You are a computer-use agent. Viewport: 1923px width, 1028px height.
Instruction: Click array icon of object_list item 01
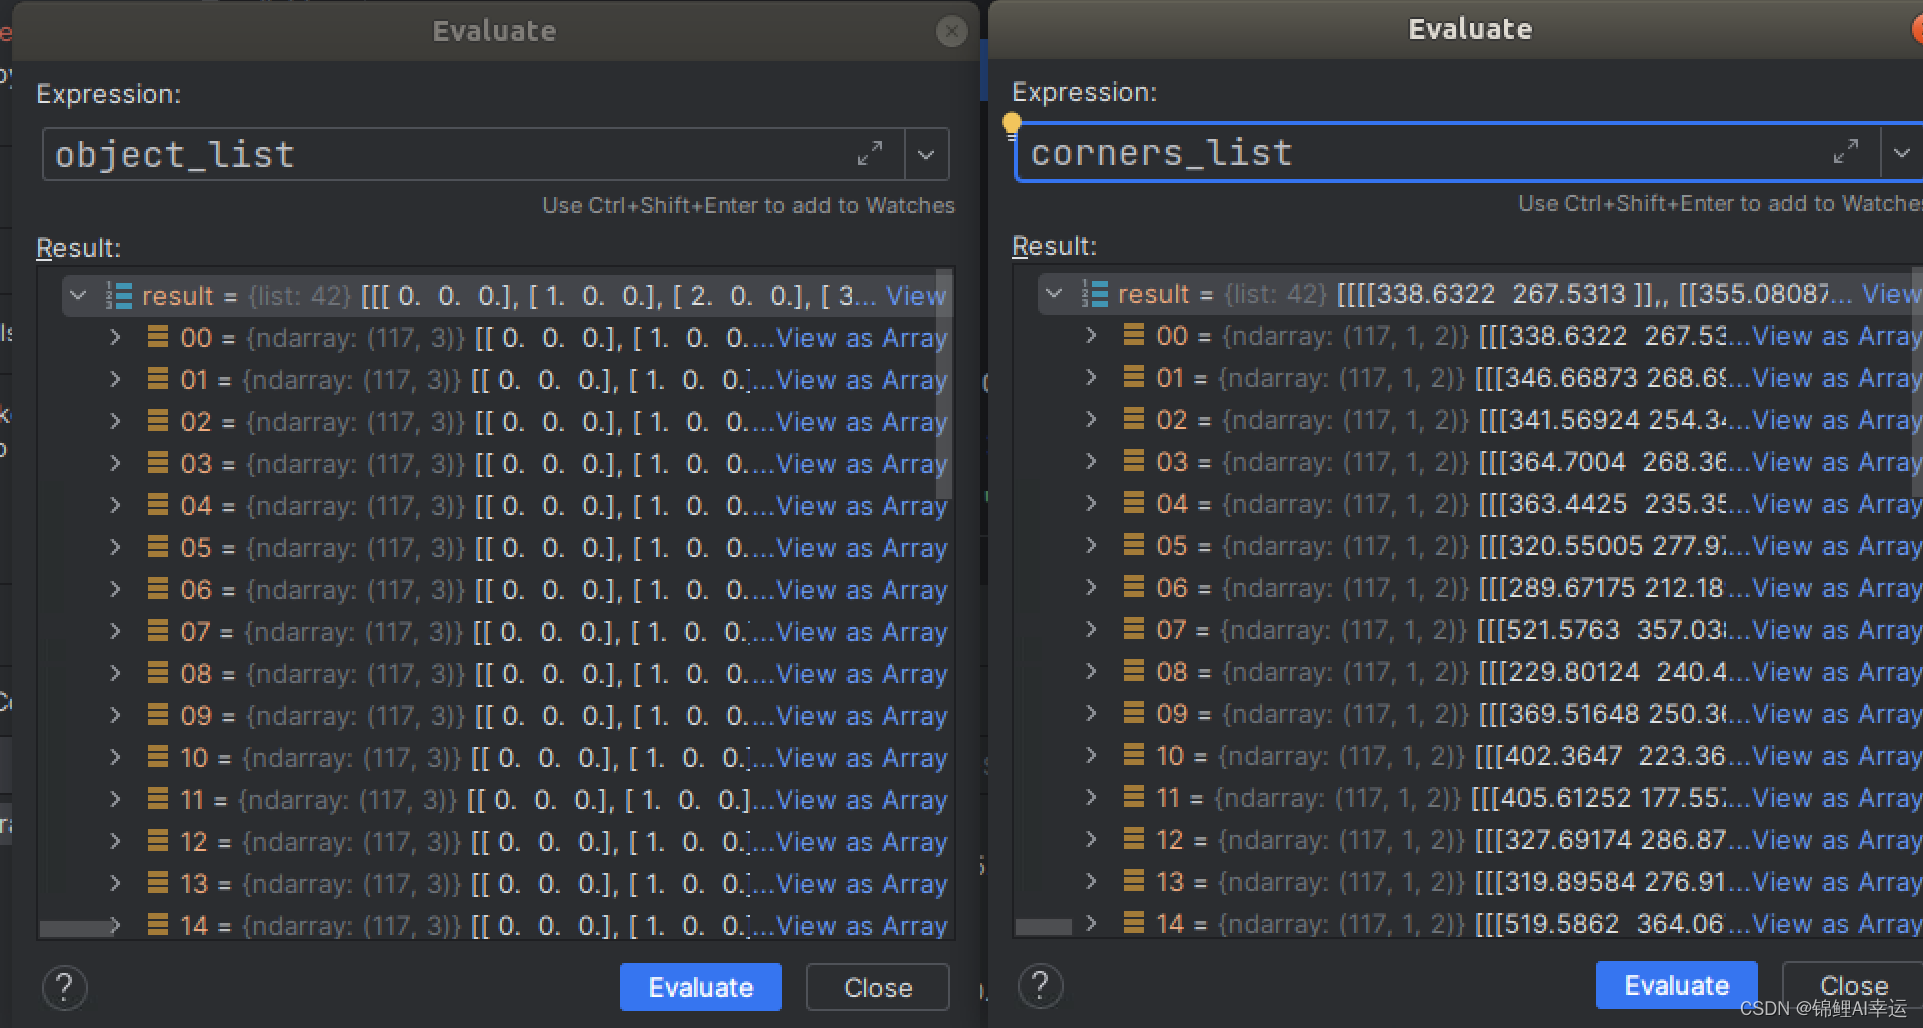point(158,379)
